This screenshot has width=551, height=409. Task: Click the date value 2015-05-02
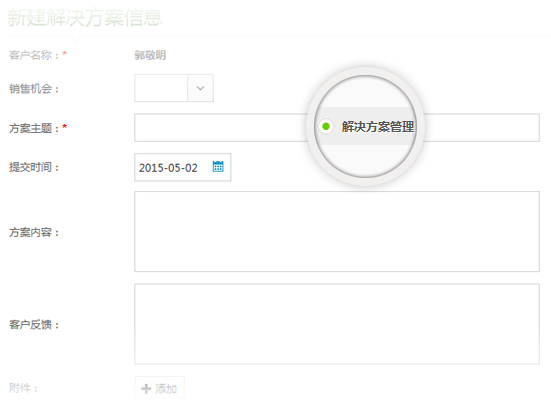(168, 168)
